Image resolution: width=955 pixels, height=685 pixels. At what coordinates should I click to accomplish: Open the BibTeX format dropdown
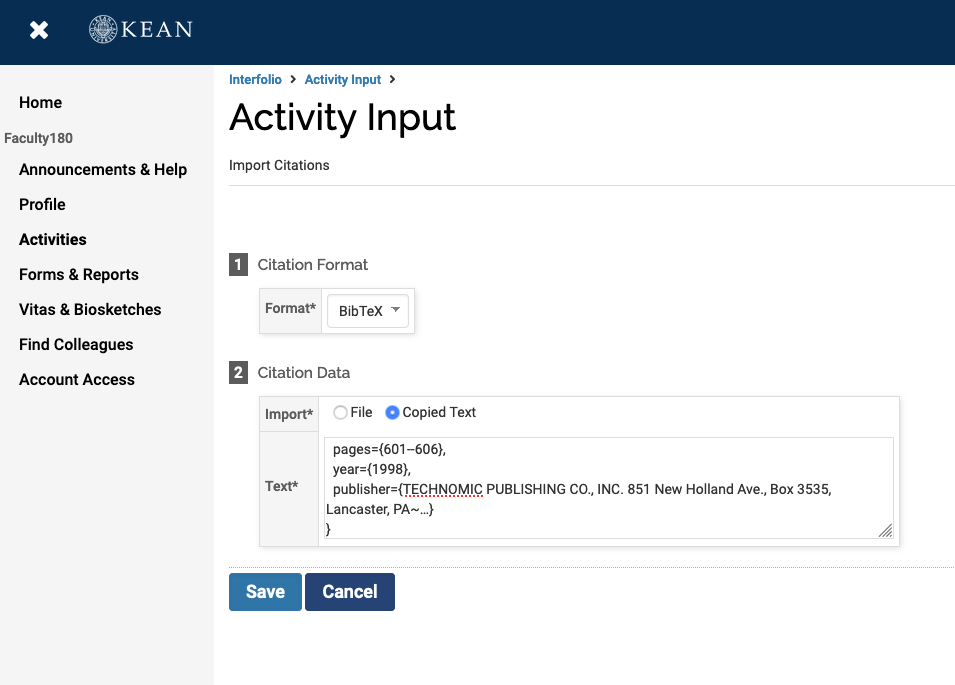[368, 311]
